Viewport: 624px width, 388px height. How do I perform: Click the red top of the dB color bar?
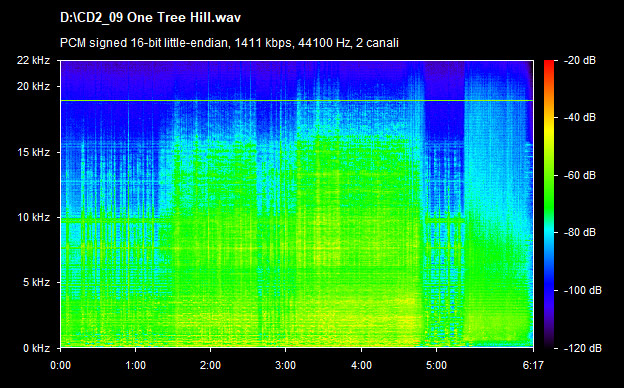(x=549, y=64)
